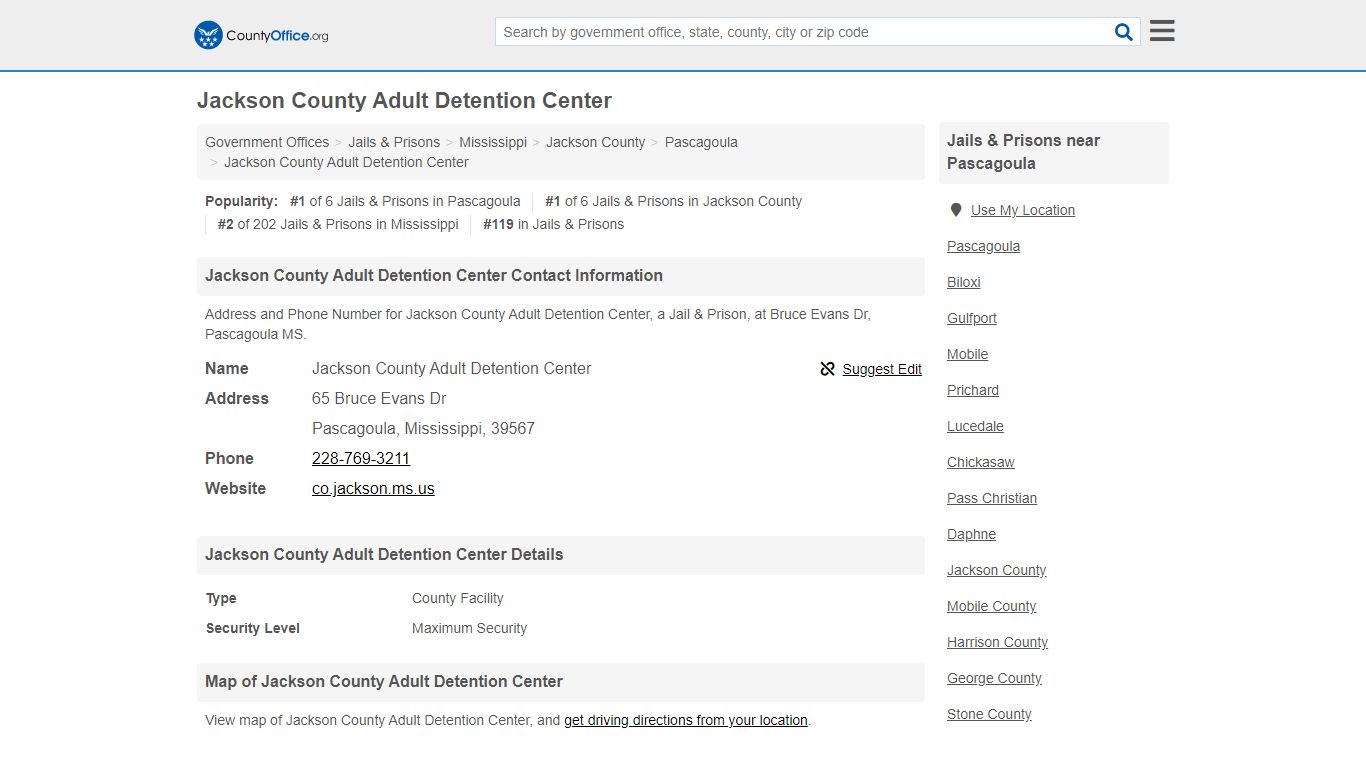Click Contact Information section heading
This screenshot has height=768, width=1366.
pos(434,275)
